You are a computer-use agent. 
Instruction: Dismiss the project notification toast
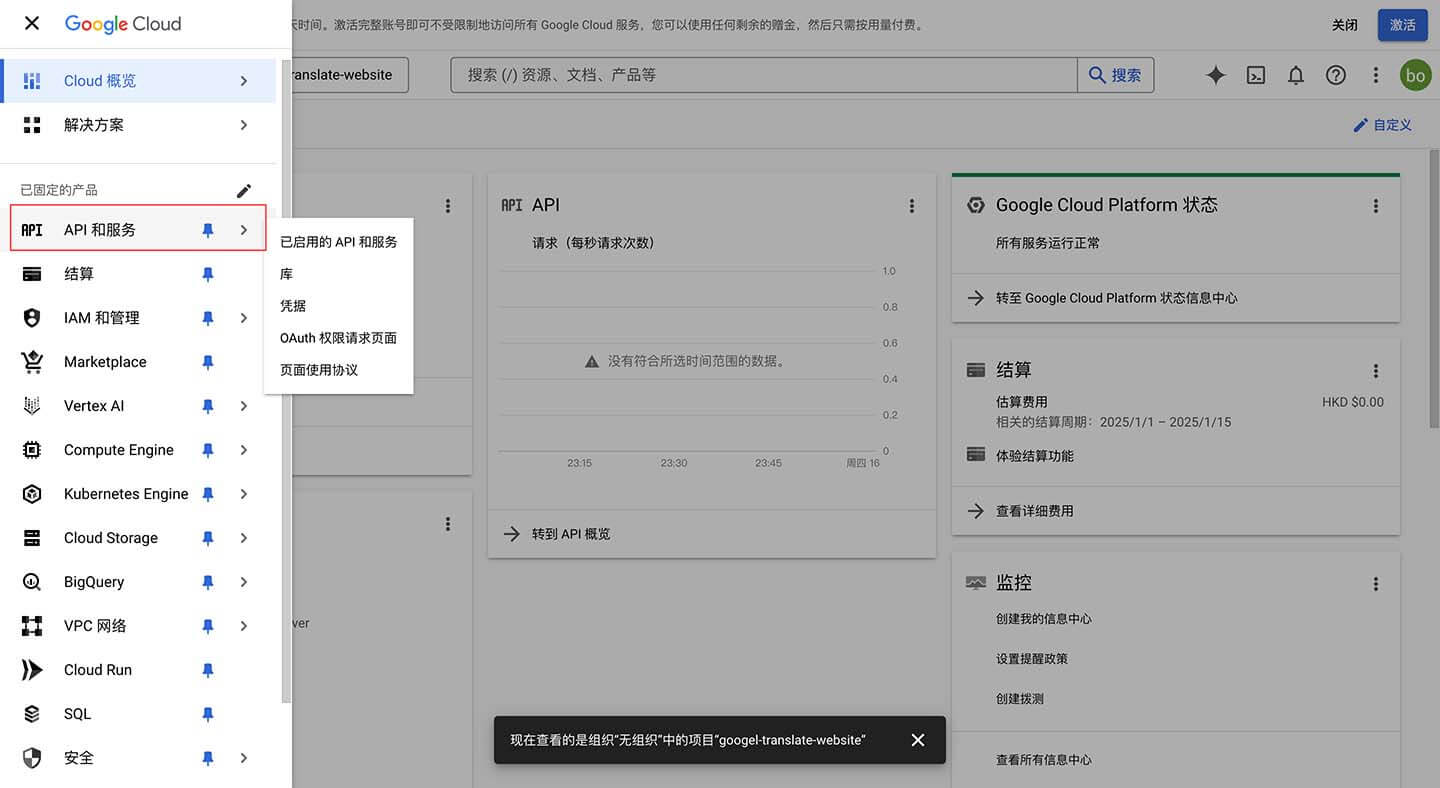(x=918, y=740)
